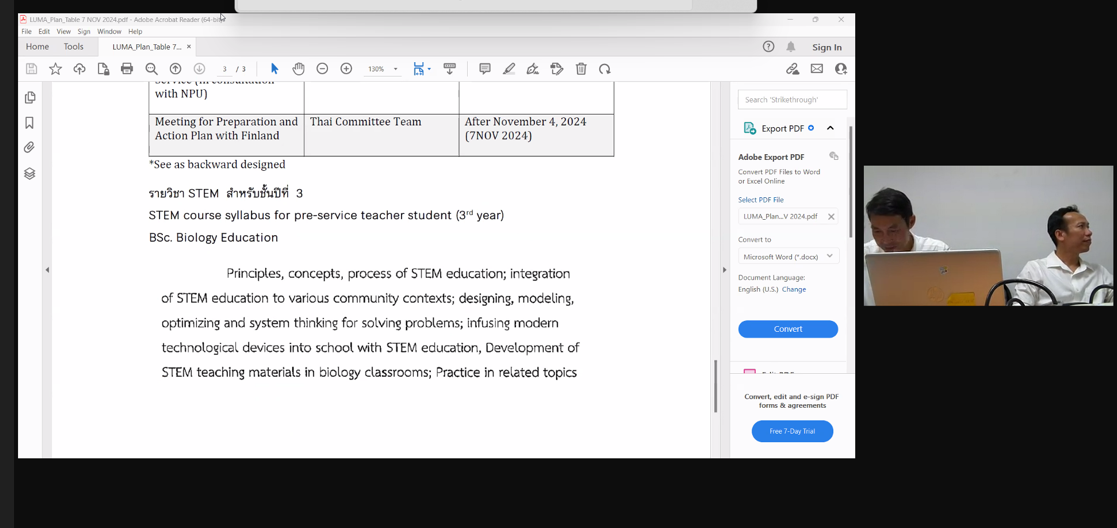Add a sticky note comment
The height and width of the screenshot is (528, 1117).
(485, 69)
